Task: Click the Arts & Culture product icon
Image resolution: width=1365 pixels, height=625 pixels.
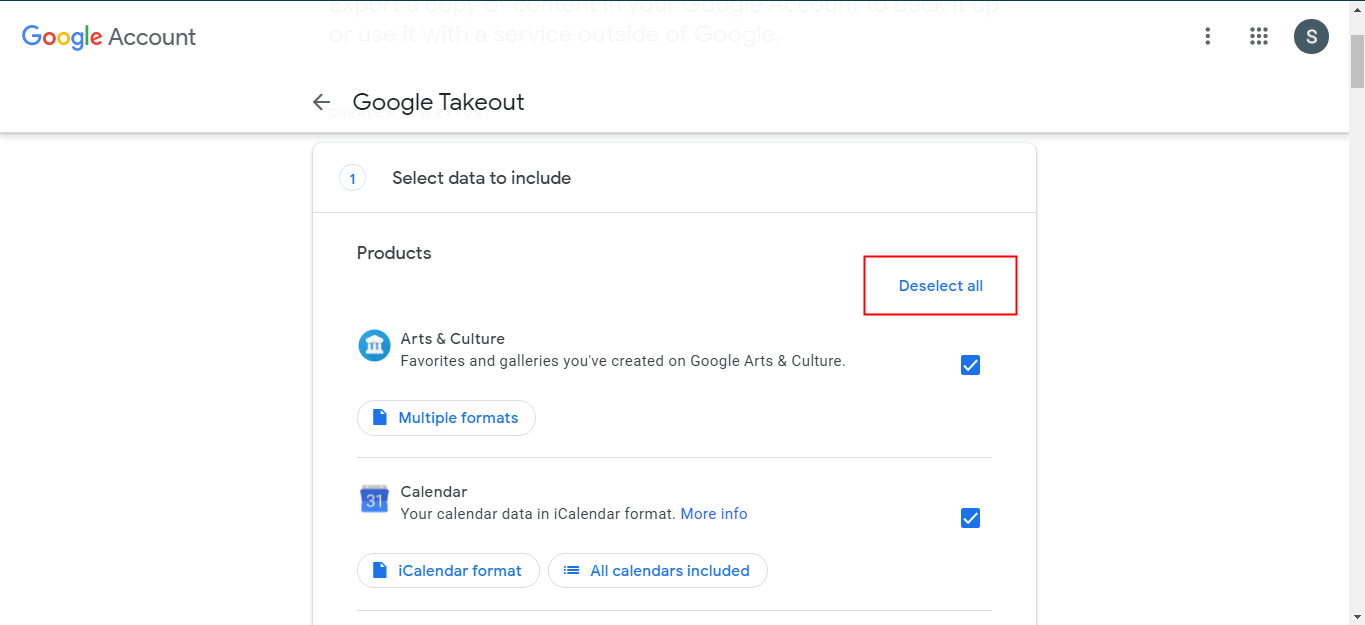Action: 374,346
